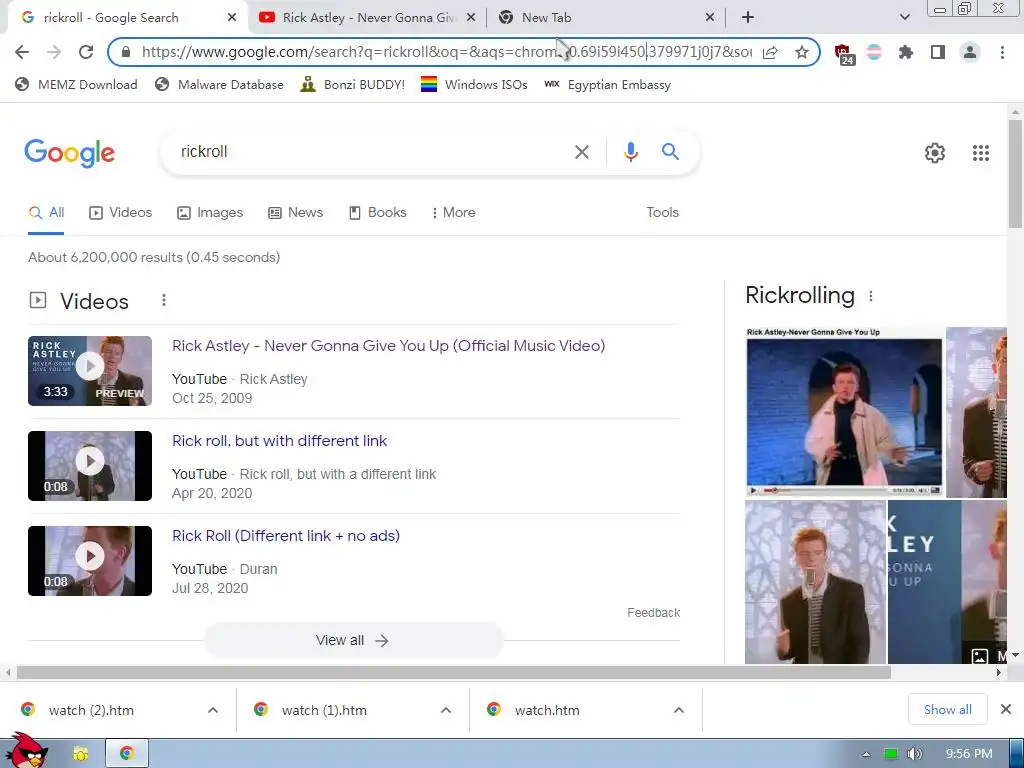This screenshot has width=1024, height=768.
Task: Select the Books search tab
Action: [x=378, y=212]
